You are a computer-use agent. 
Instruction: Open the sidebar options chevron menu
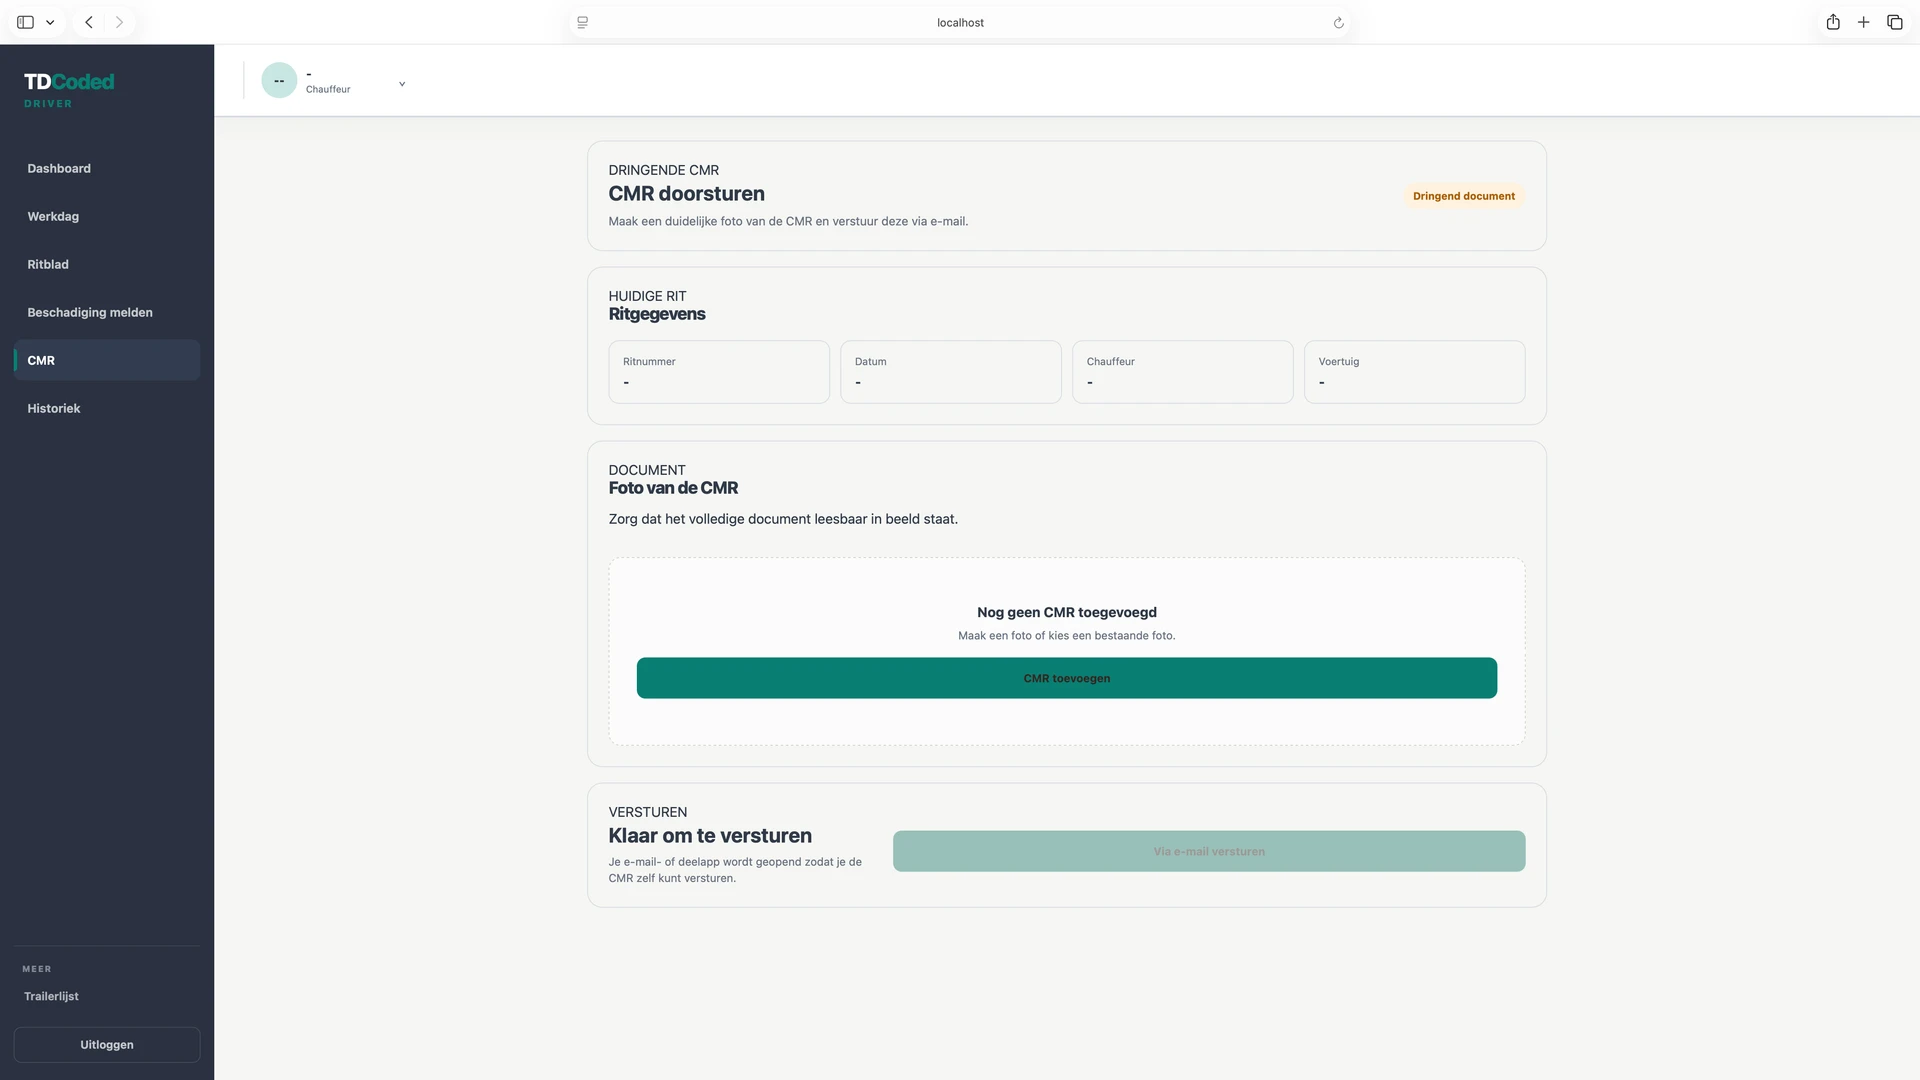tap(50, 22)
